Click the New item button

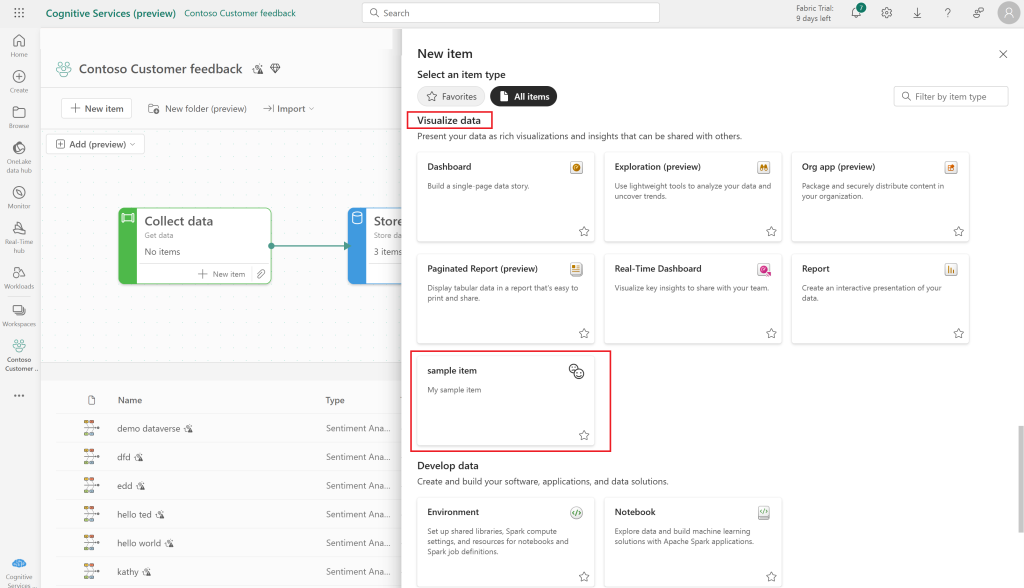pyautogui.click(x=96, y=108)
